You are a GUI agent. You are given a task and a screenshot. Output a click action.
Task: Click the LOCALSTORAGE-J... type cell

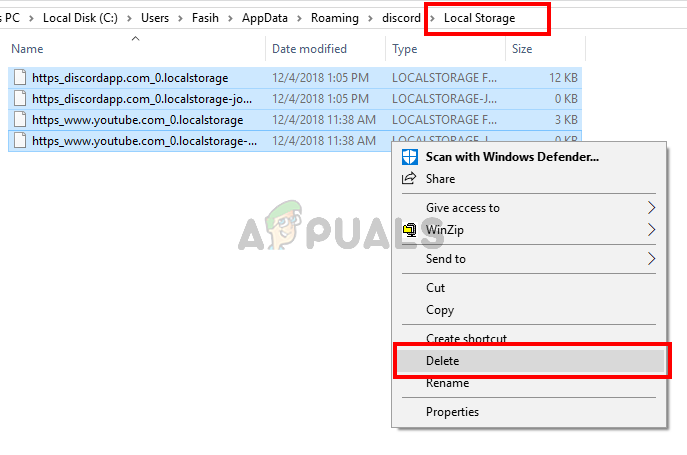[444, 99]
